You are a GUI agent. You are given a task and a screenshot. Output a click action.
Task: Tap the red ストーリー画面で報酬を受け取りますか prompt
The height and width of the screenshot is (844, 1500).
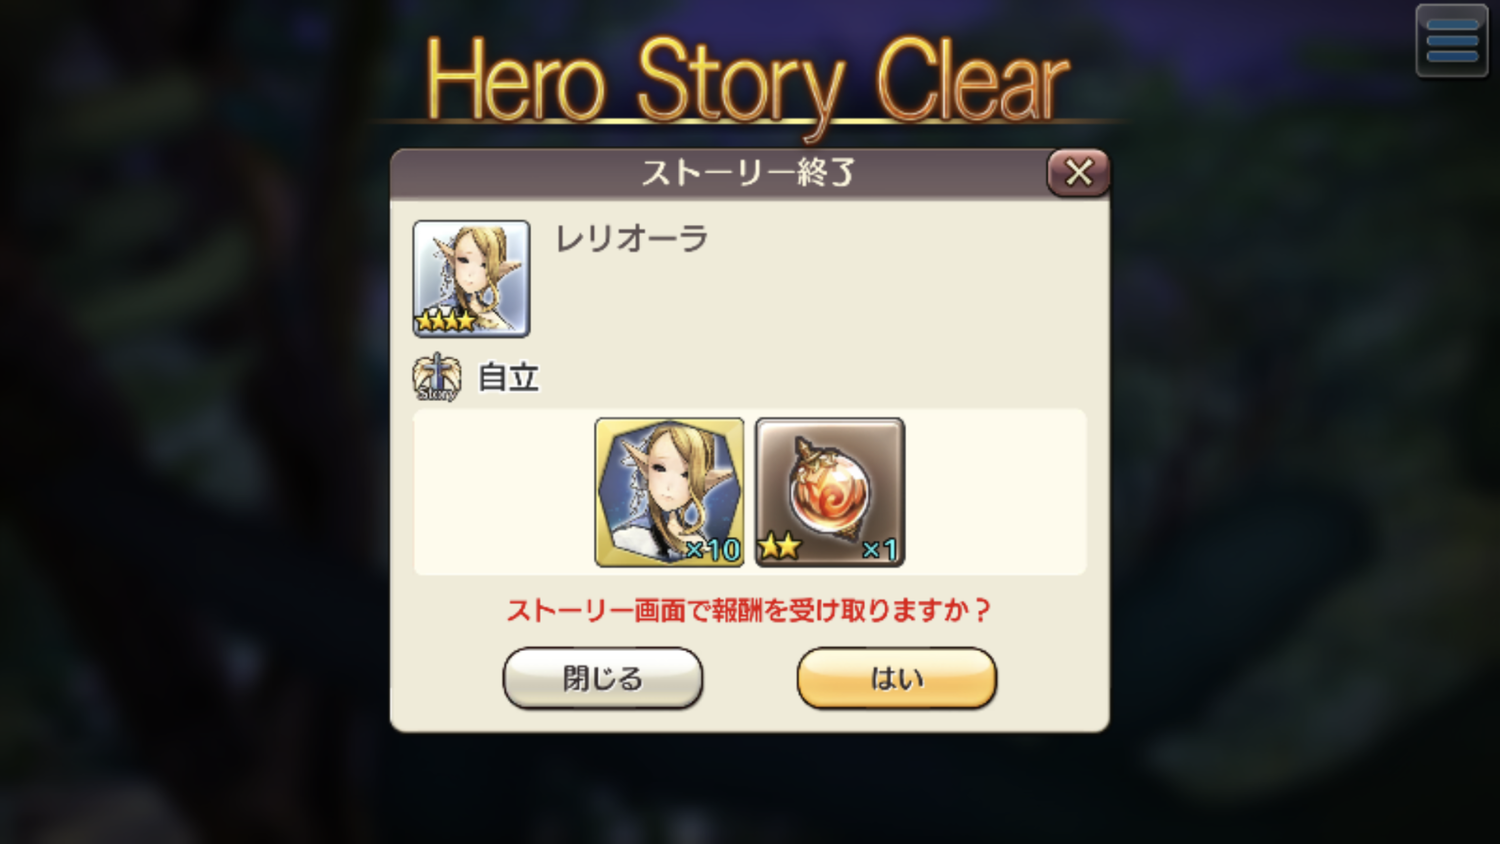click(x=748, y=610)
